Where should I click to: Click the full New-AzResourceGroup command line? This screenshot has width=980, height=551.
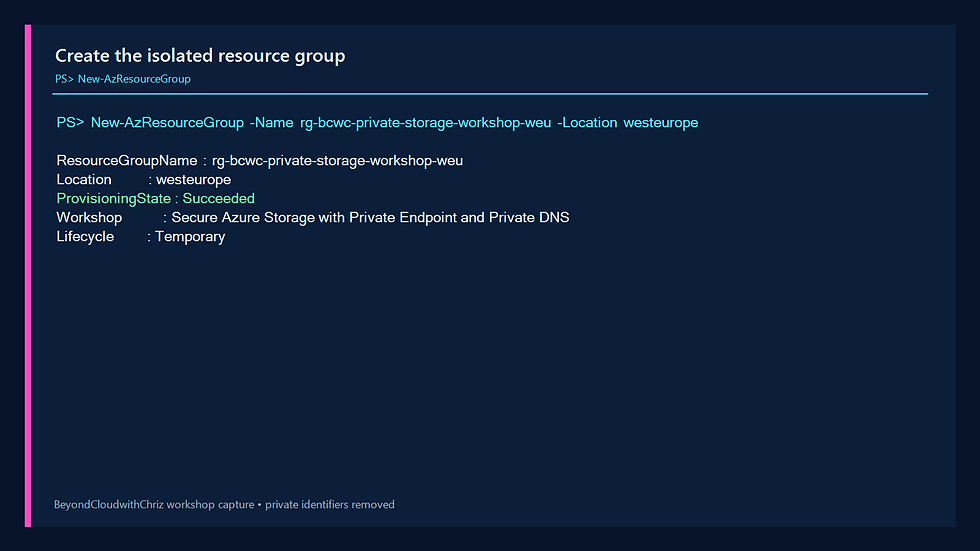(377, 123)
